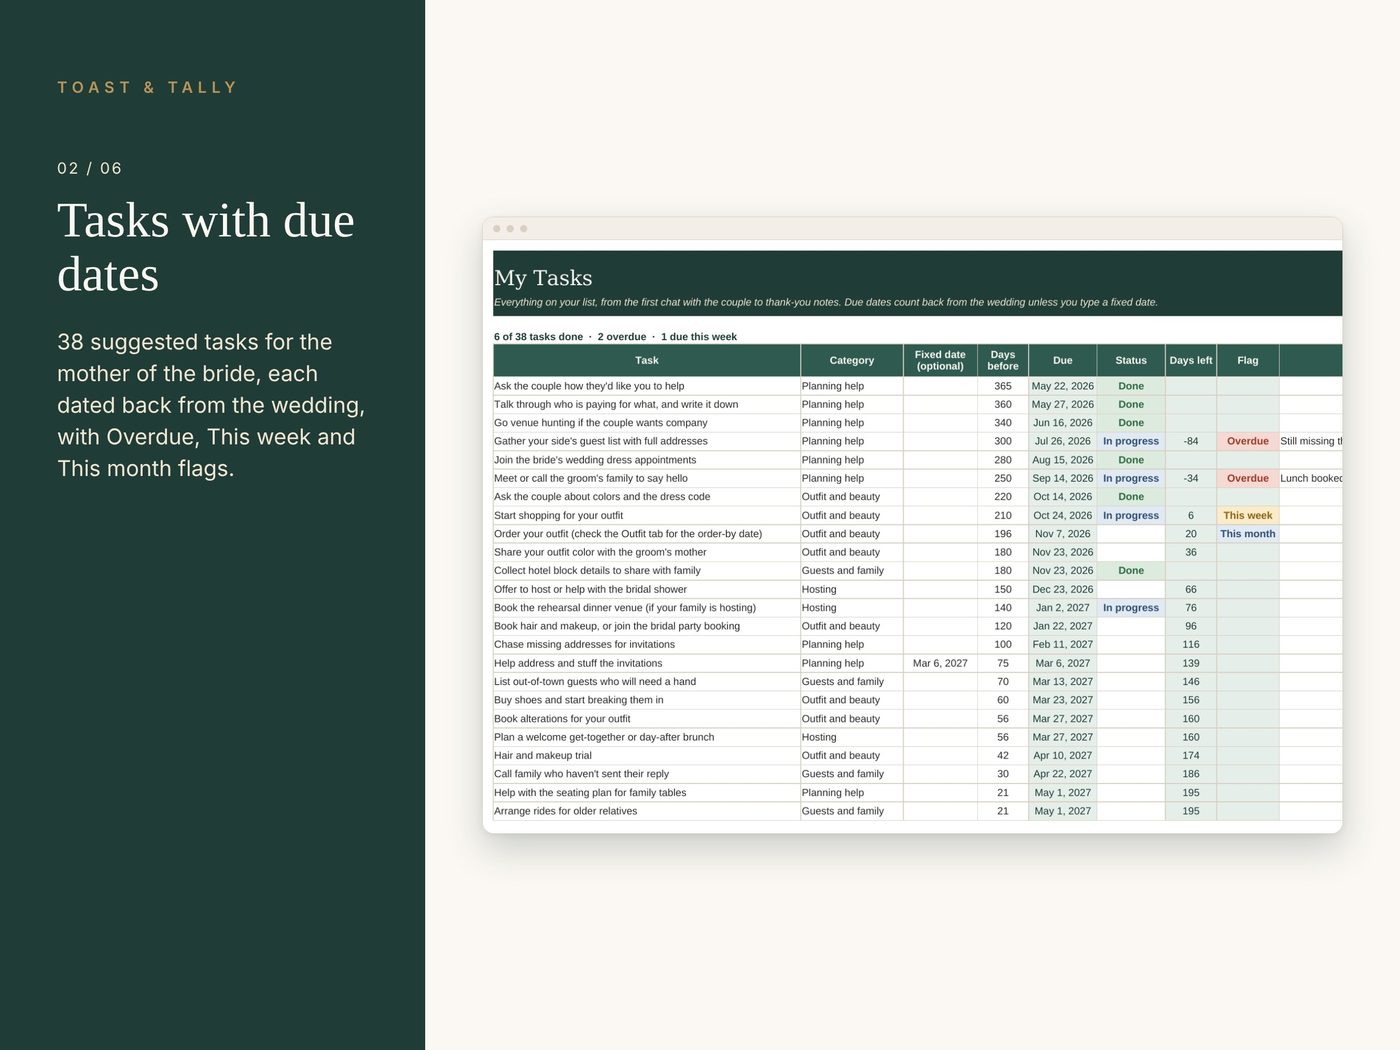Select the 'This month' flag cell
The height and width of the screenshot is (1050, 1400).
[x=1248, y=534]
